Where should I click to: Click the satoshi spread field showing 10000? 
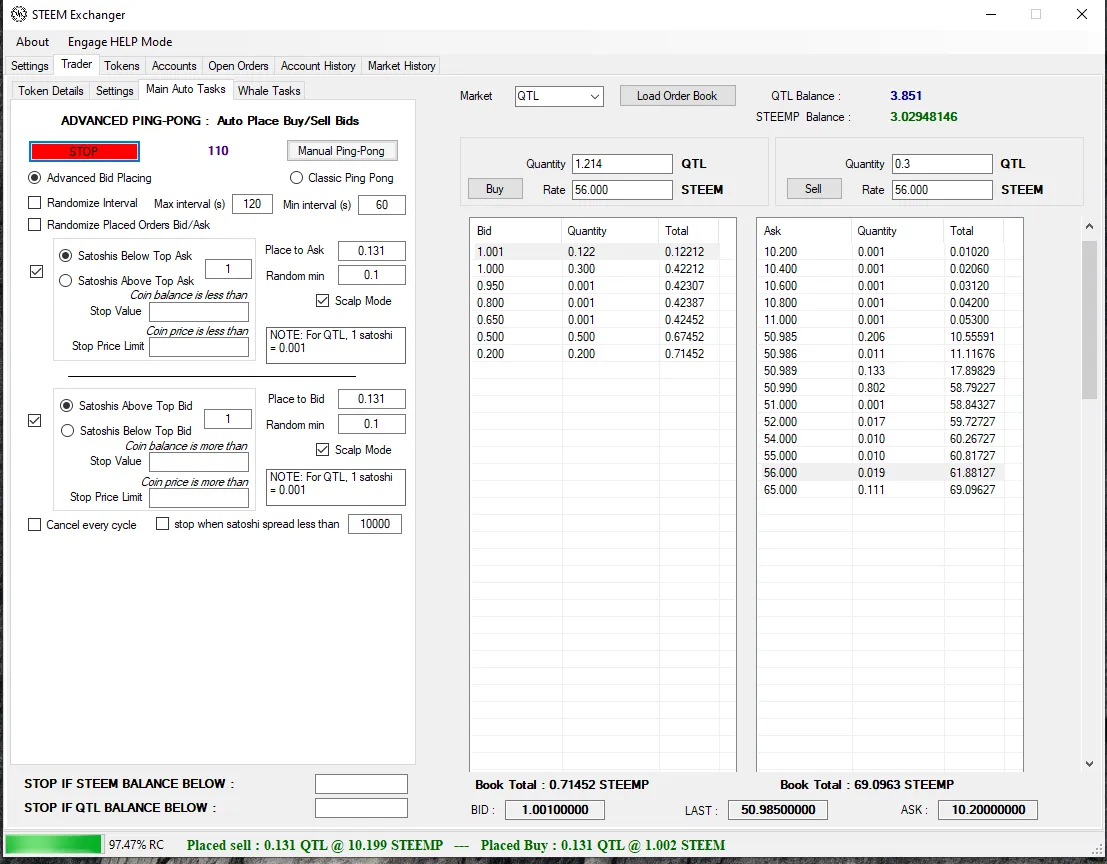click(375, 524)
